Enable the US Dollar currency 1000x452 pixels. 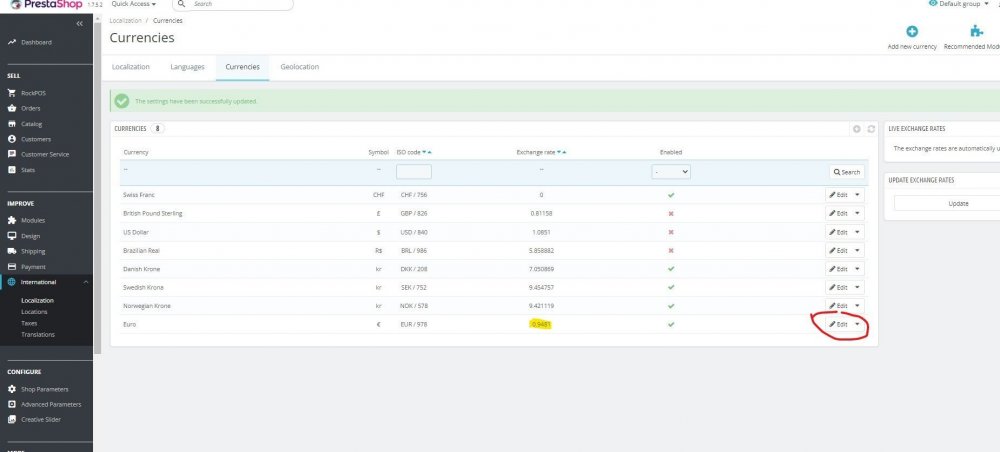tap(671, 232)
